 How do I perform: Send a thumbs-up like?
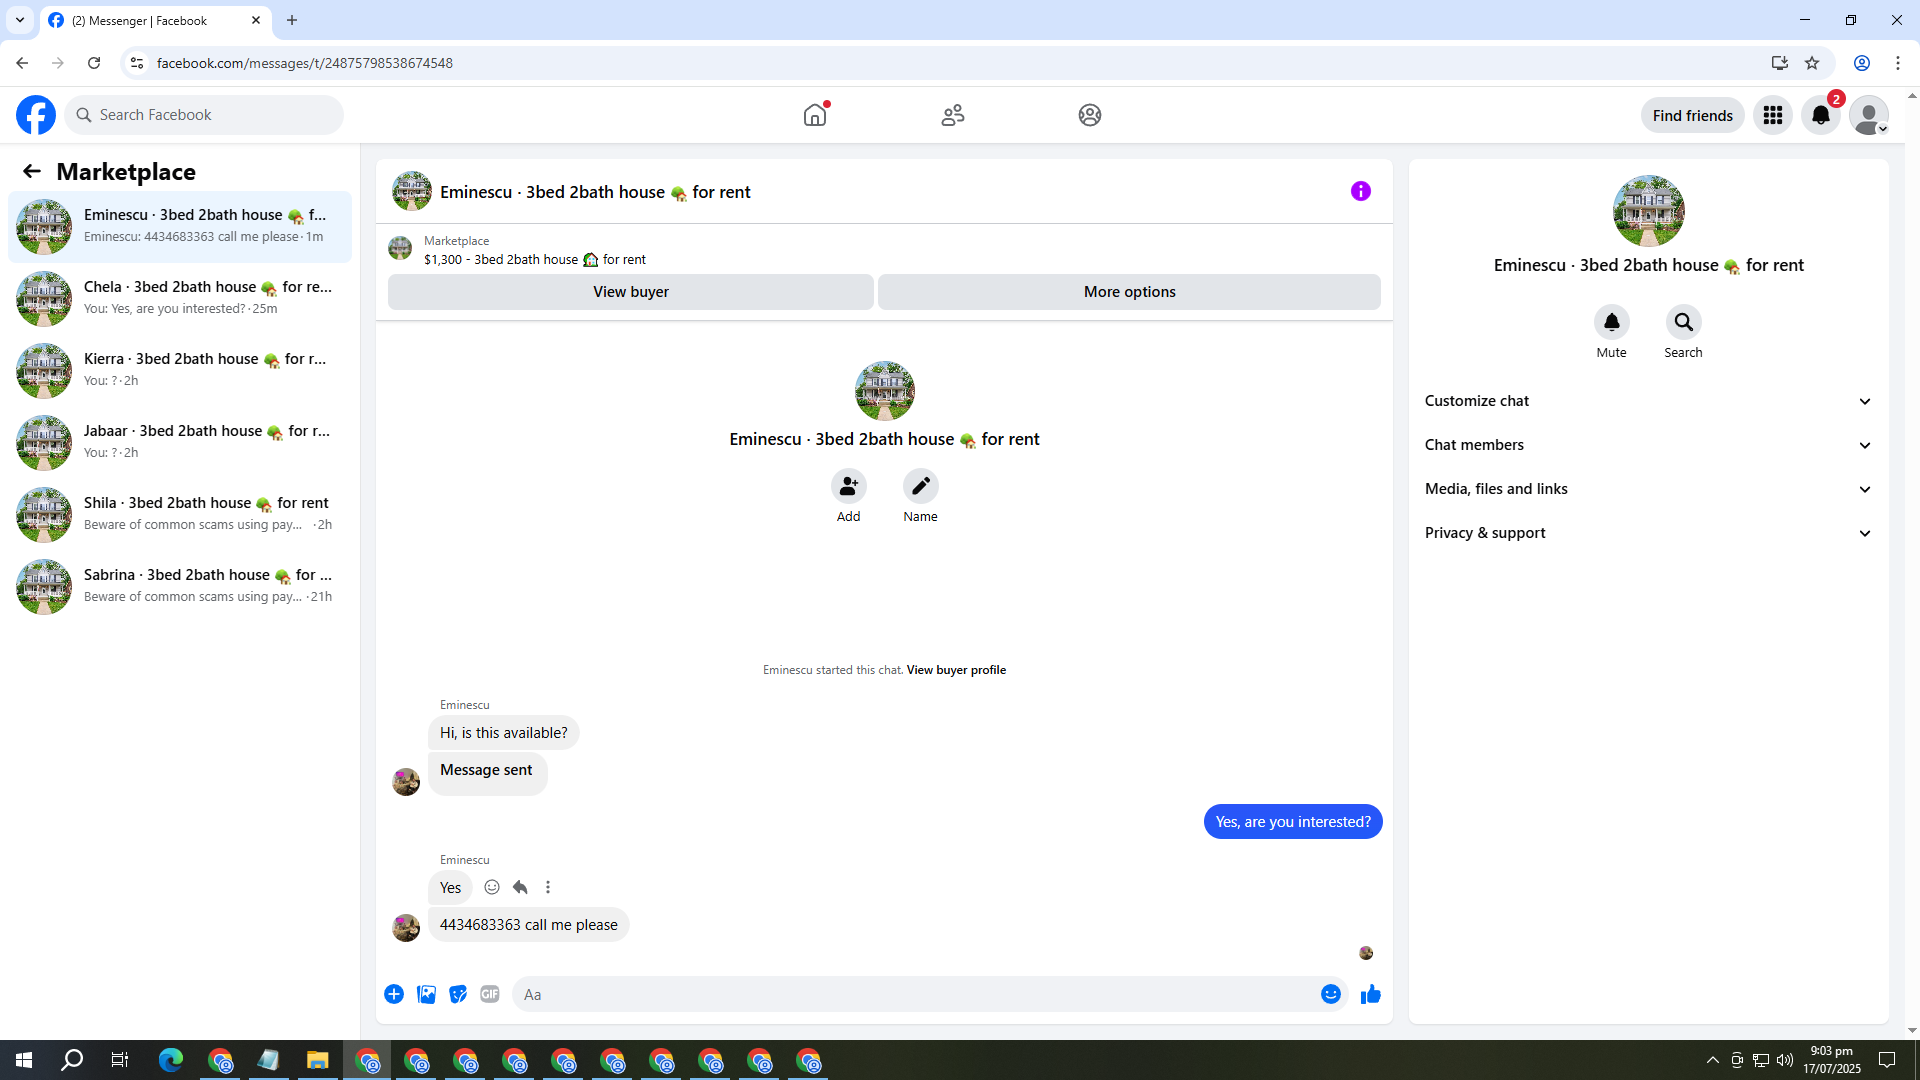point(1371,994)
